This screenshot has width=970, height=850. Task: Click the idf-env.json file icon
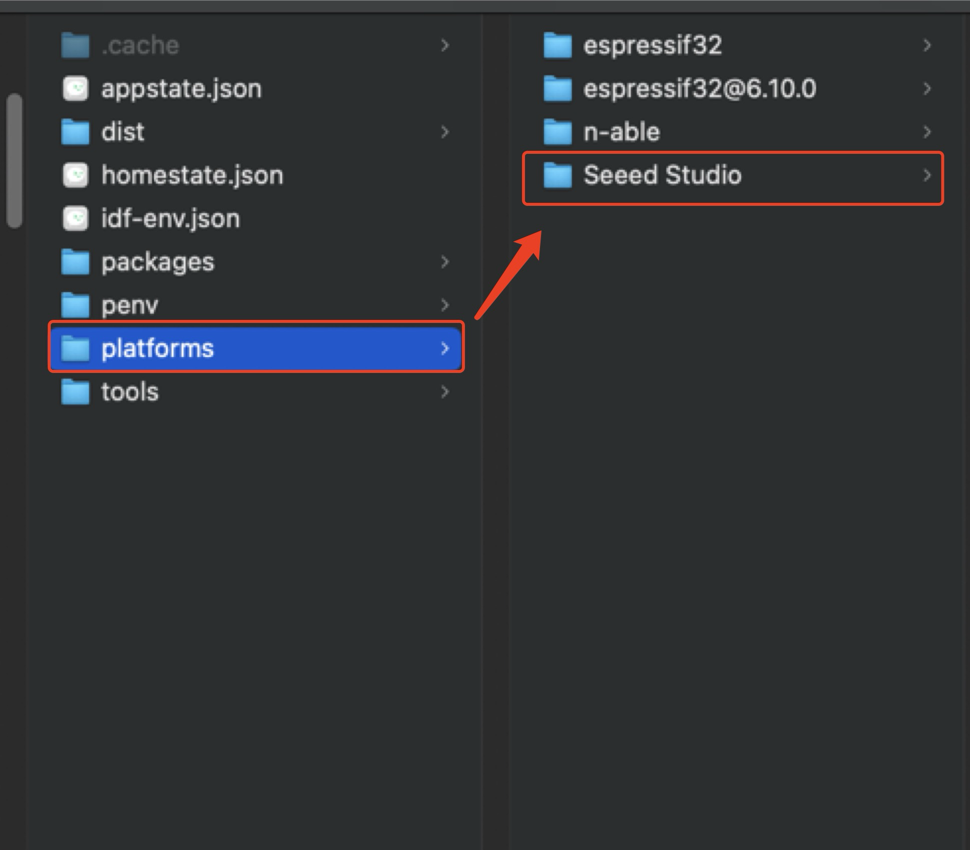coord(75,218)
